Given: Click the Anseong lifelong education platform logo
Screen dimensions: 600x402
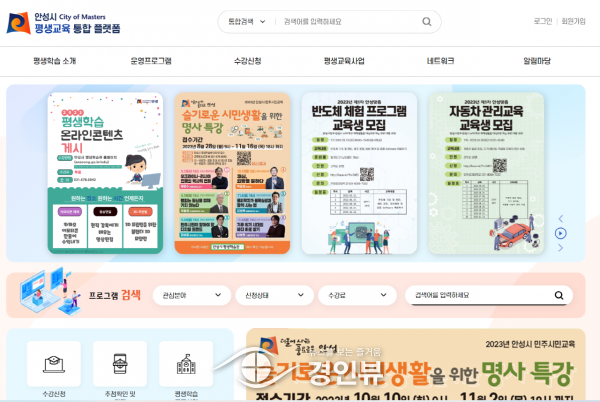Looking at the screenshot, I should click(63, 22).
